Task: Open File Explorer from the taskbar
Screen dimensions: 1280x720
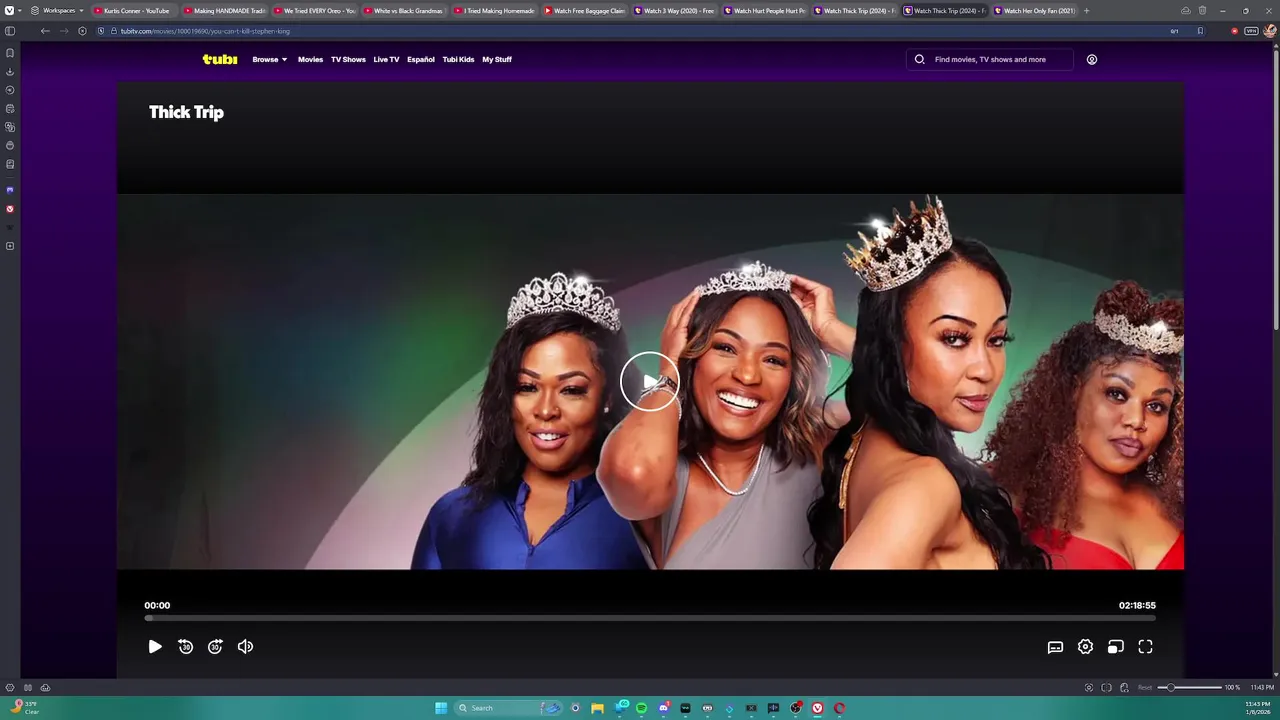Action: coord(597,708)
